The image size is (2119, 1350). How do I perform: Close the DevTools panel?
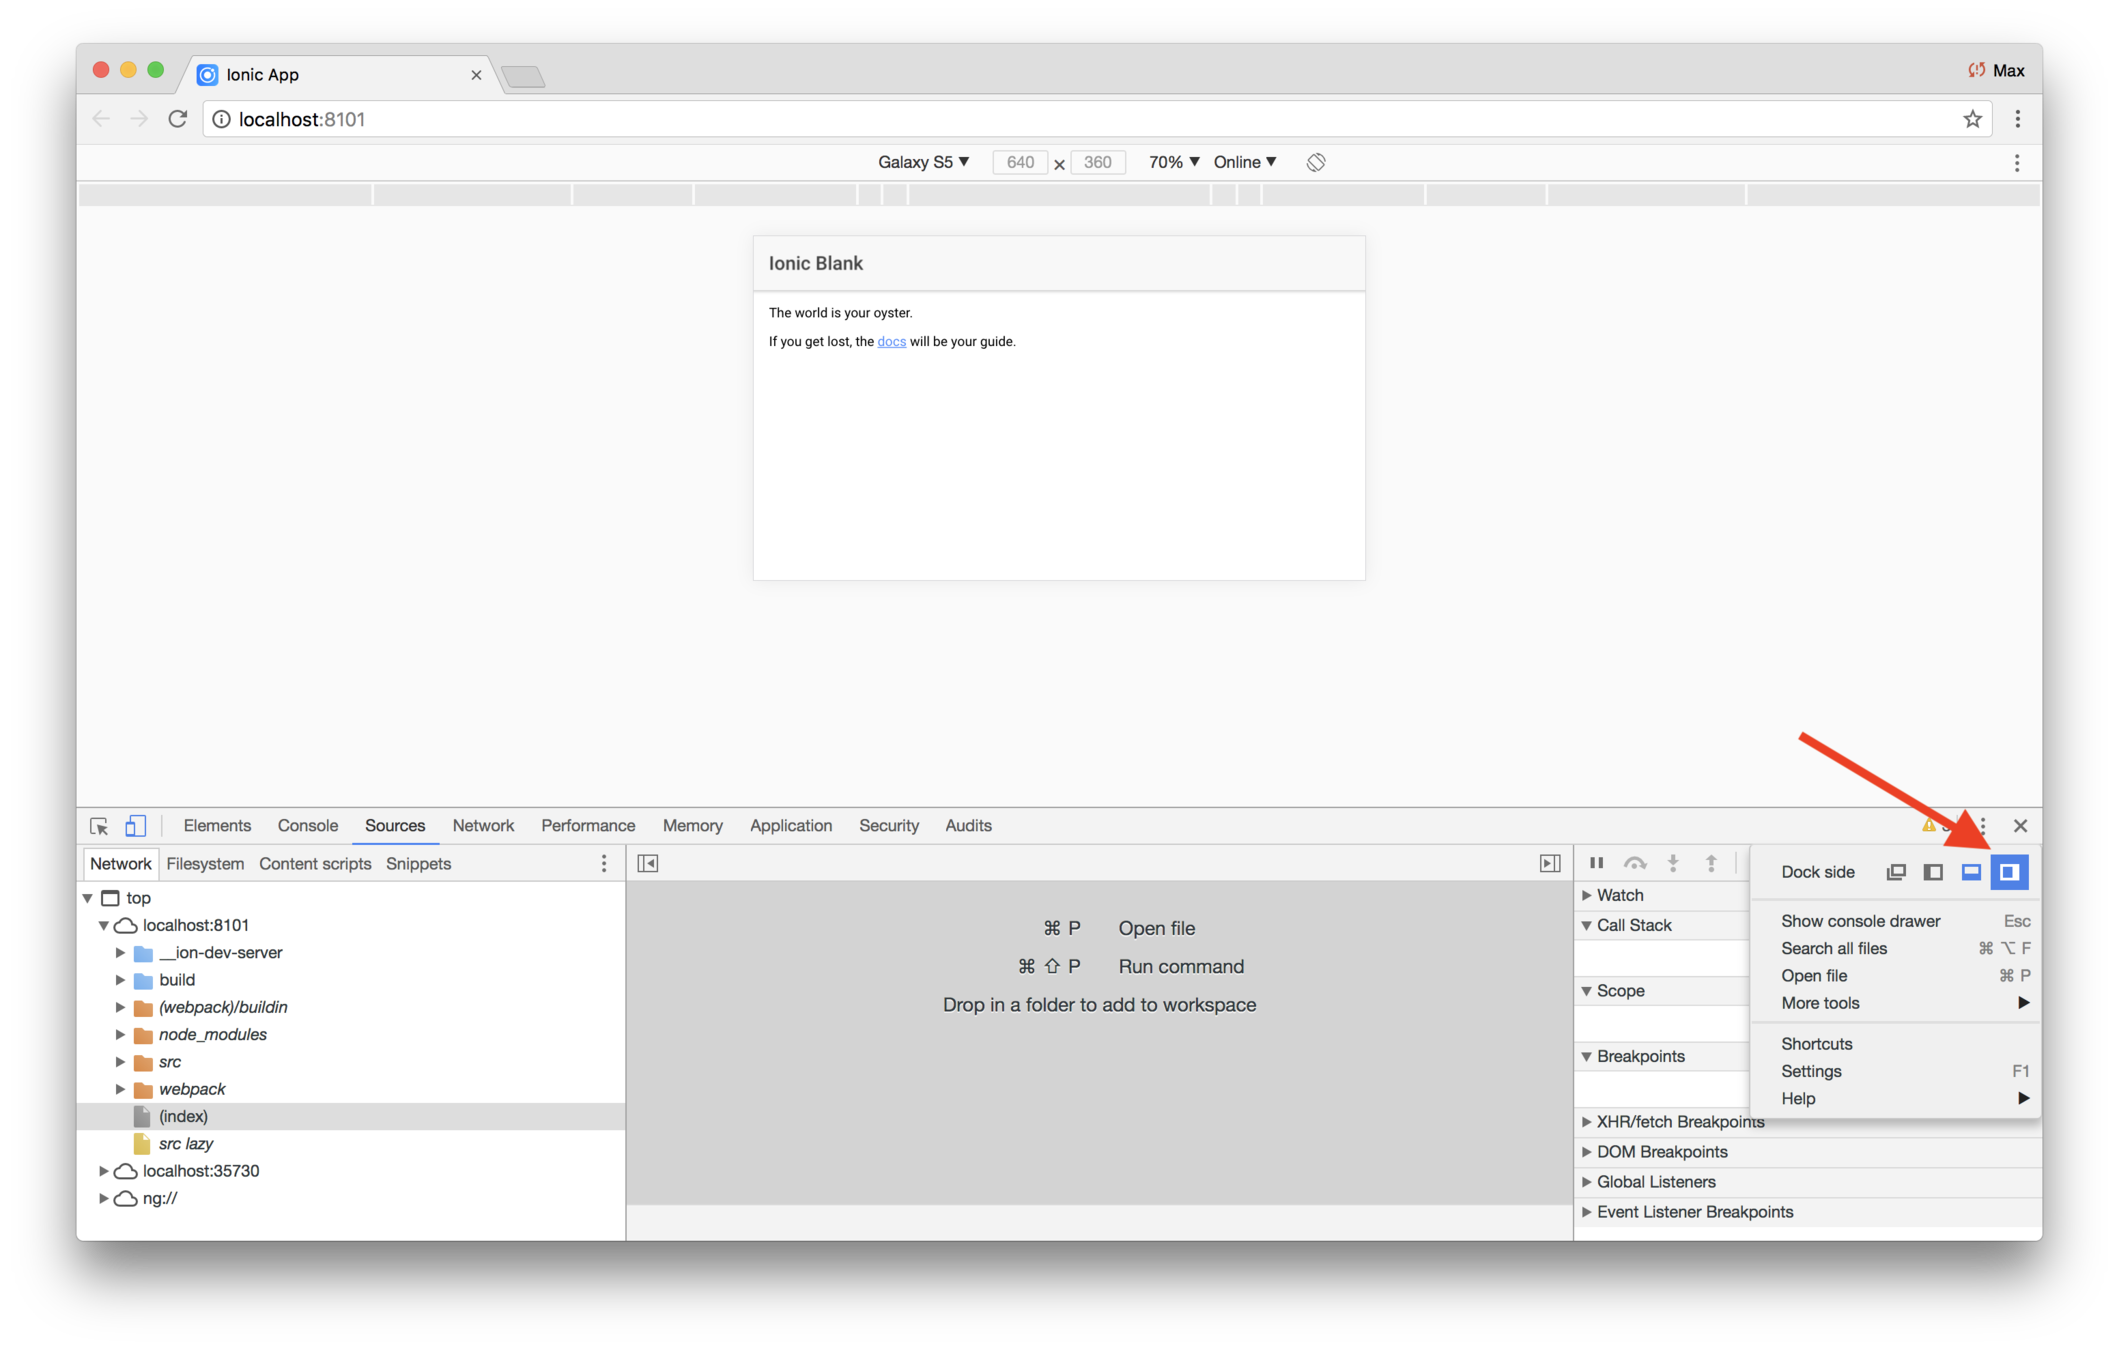click(x=2020, y=826)
